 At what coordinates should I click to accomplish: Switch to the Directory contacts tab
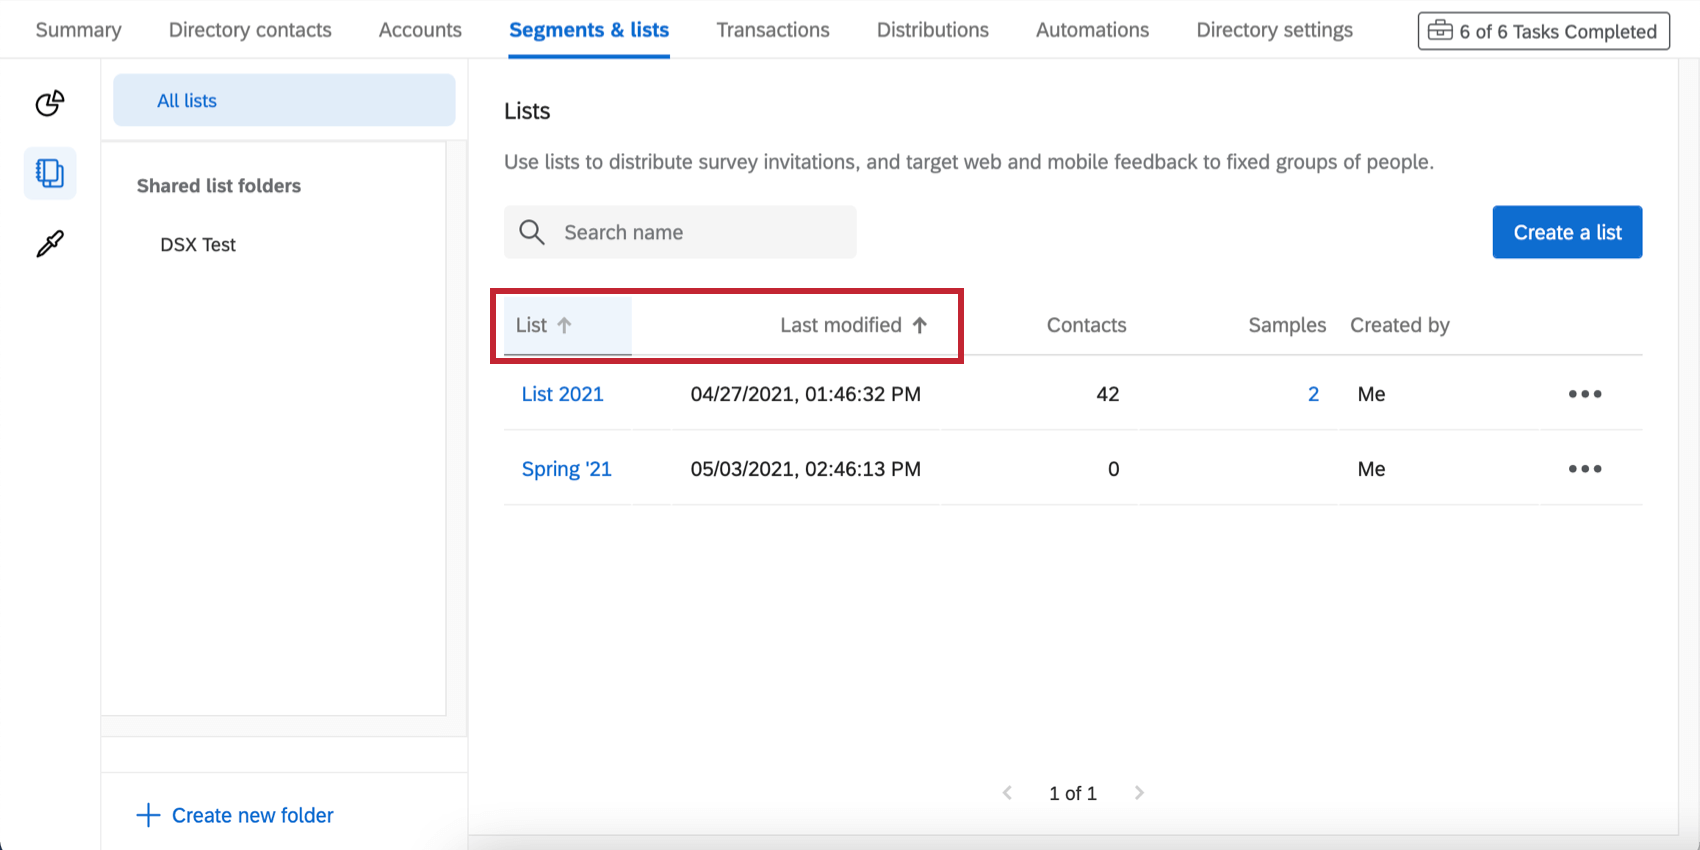250,30
